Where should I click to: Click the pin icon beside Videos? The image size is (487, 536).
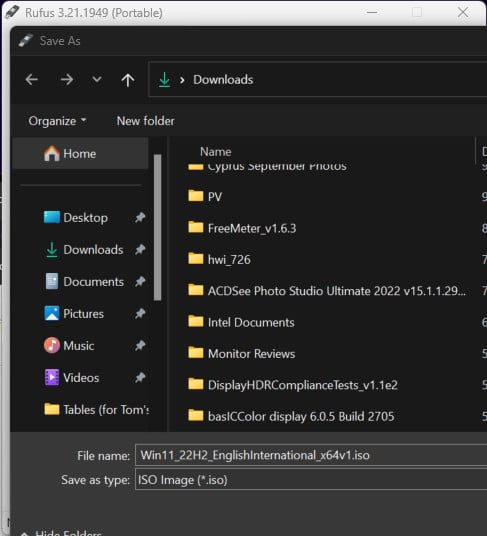pyautogui.click(x=140, y=378)
